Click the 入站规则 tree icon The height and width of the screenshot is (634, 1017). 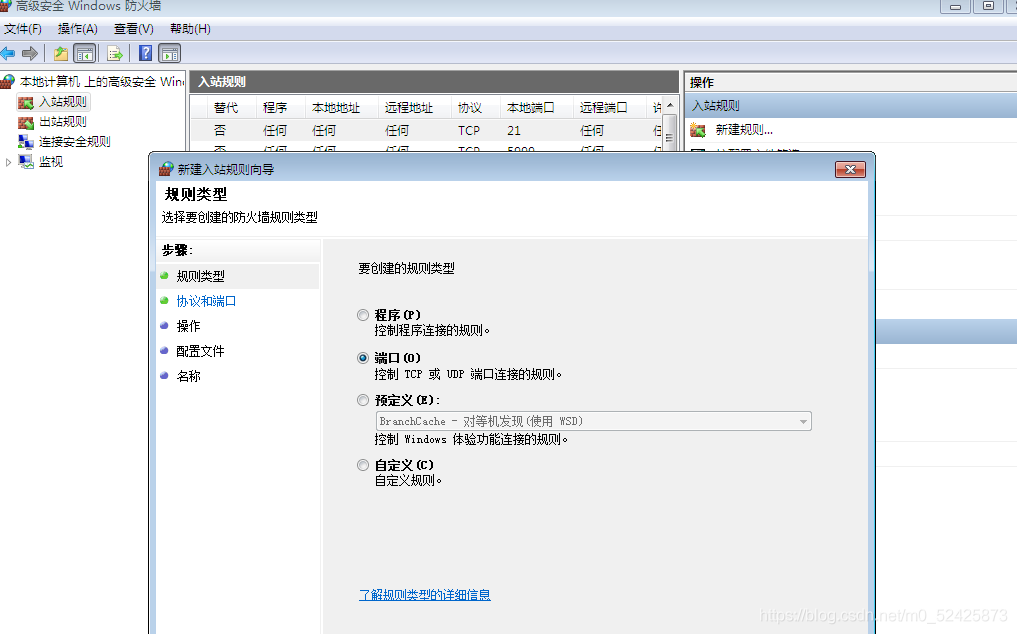(26, 103)
